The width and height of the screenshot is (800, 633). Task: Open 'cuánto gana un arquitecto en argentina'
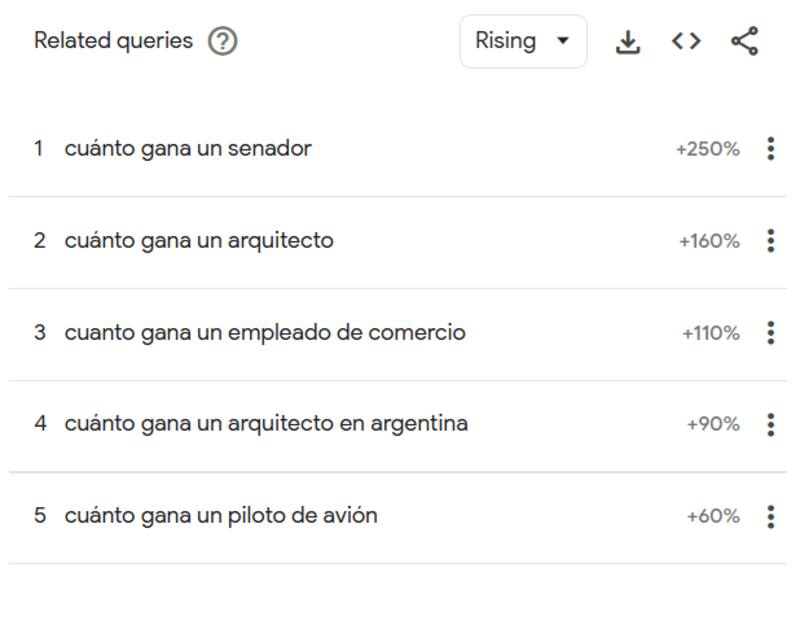pyautogui.click(x=266, y=424)
